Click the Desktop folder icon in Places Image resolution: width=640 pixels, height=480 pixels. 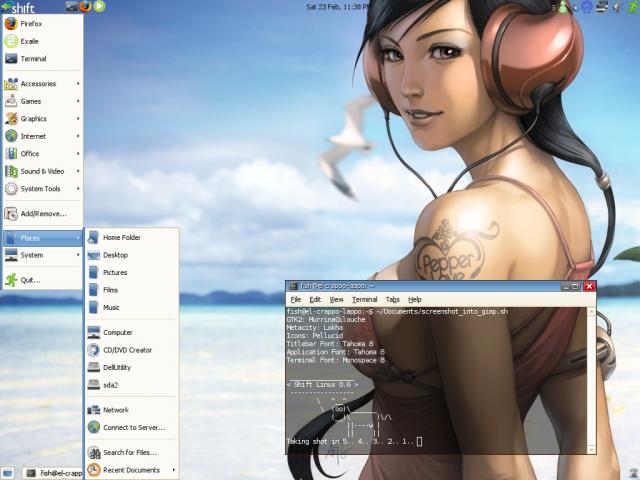click(93, 255)
